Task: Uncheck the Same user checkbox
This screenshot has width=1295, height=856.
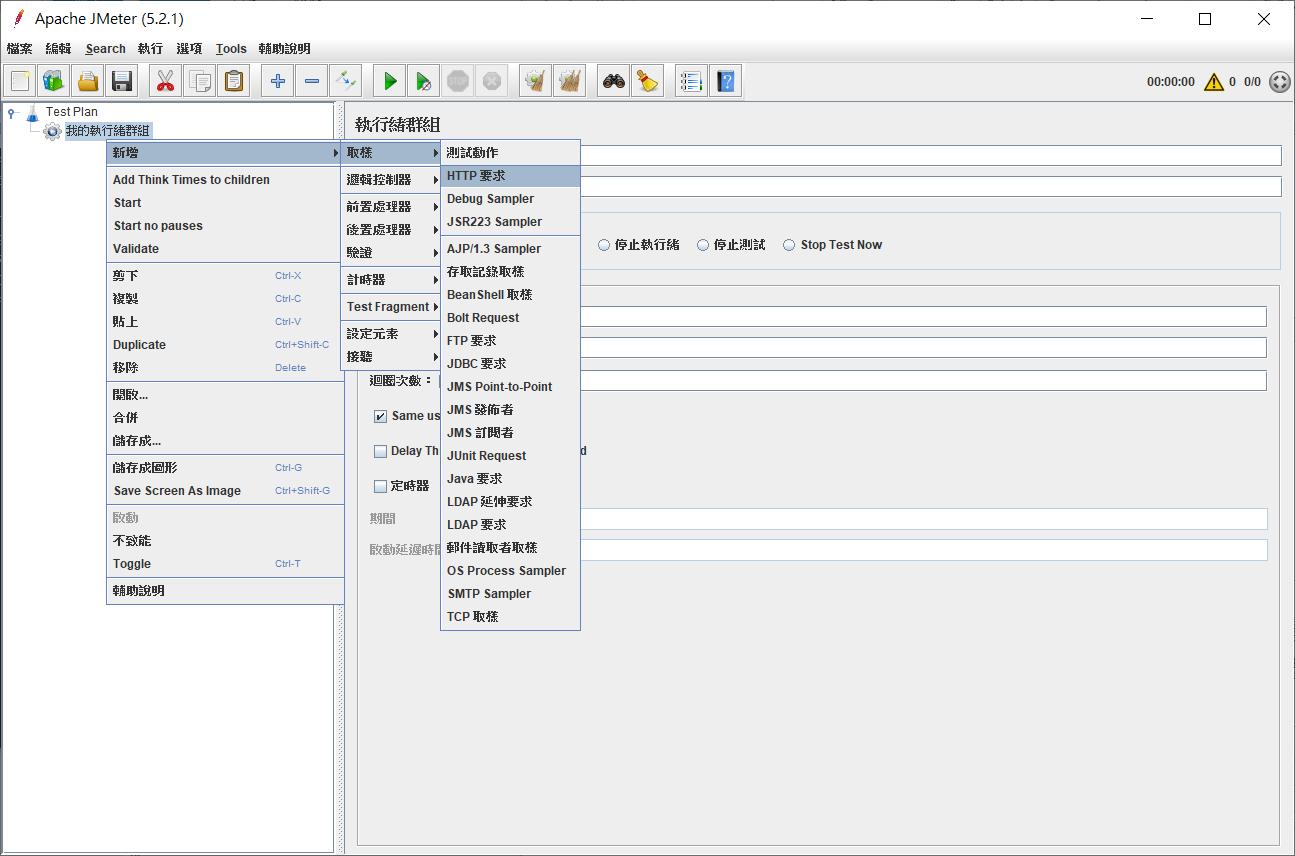Action: pos(380,416)
